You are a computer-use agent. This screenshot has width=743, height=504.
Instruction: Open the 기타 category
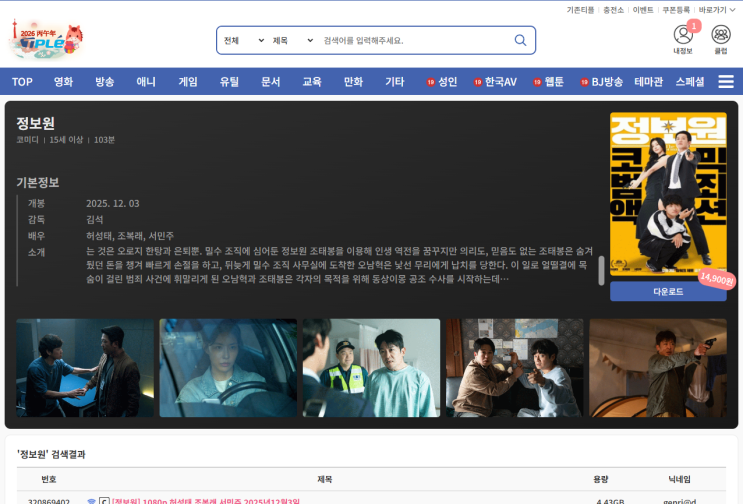pyautogui.click(x=395, y=81)
